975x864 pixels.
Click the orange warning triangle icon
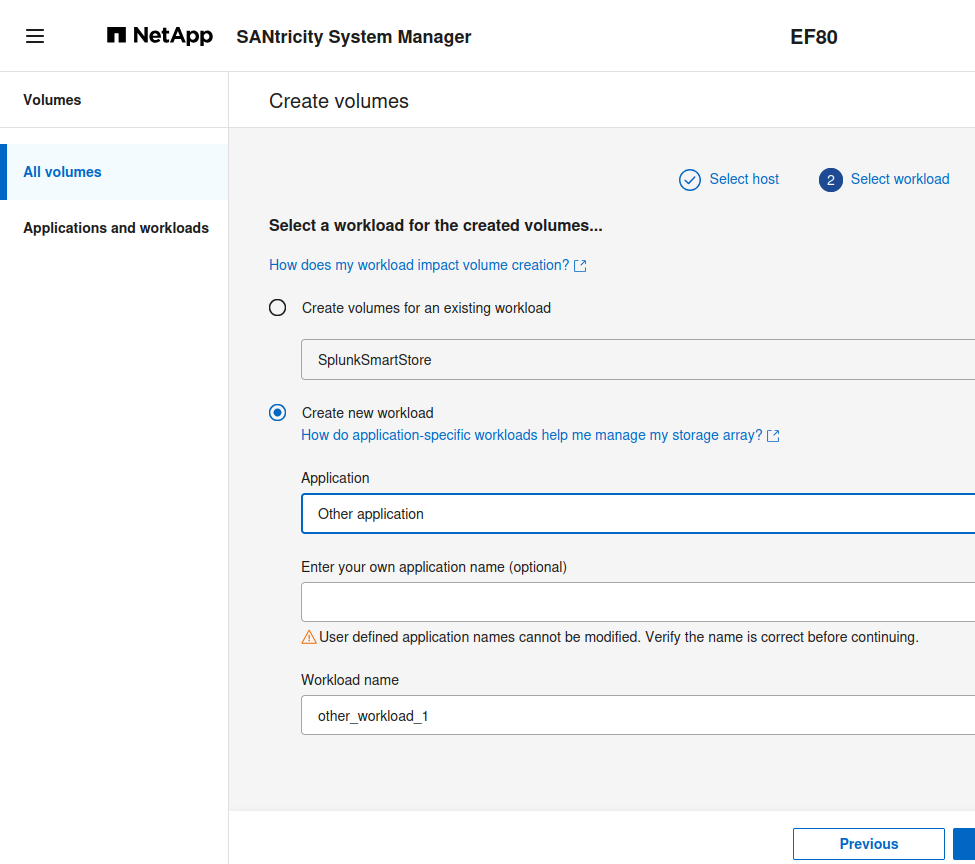pyautogui.click(x=309, y=637)
